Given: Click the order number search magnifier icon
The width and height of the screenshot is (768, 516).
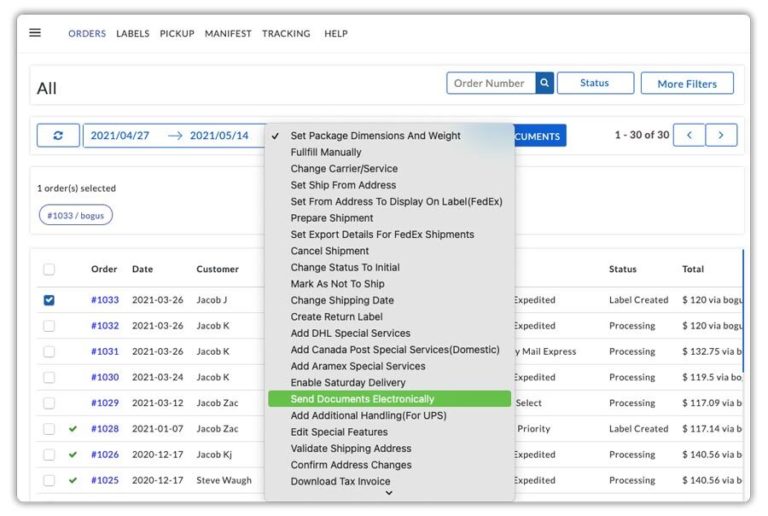Looking at the screenshot, I should tap(544, 83).
